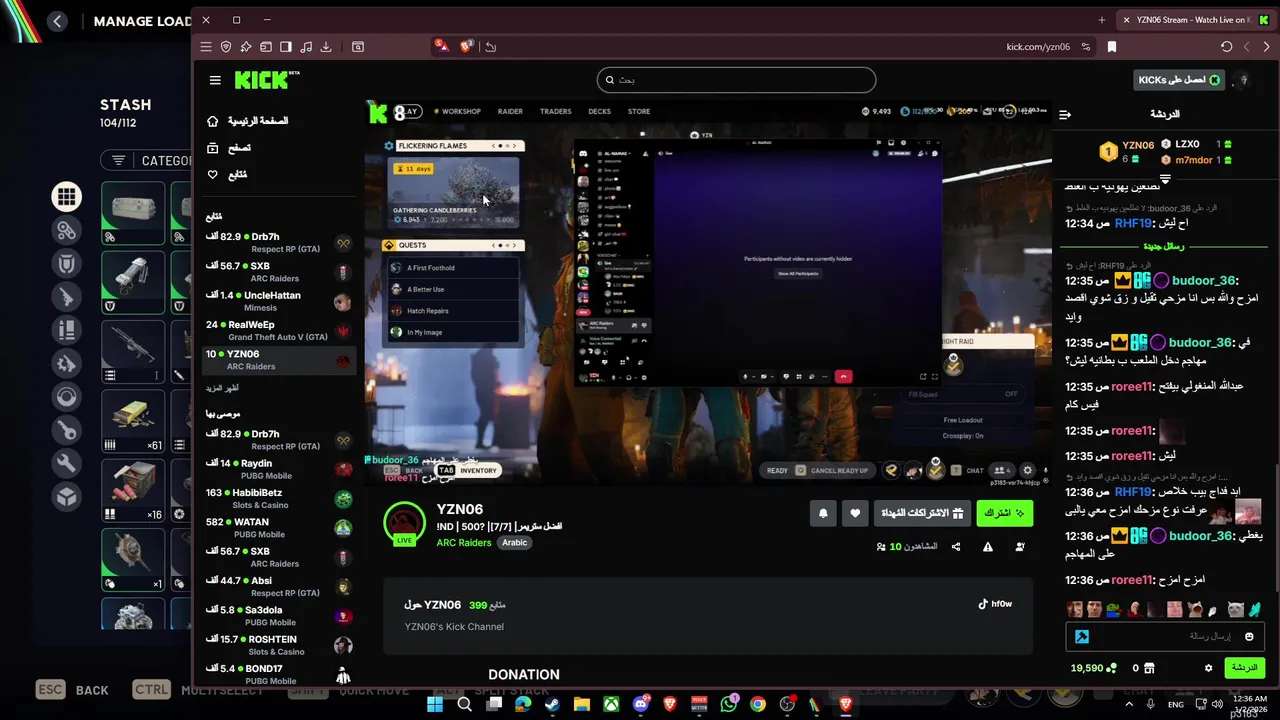Click the browser reload icon
1280x720 pixels.
pyautogui.click(x=1226, y=46)
